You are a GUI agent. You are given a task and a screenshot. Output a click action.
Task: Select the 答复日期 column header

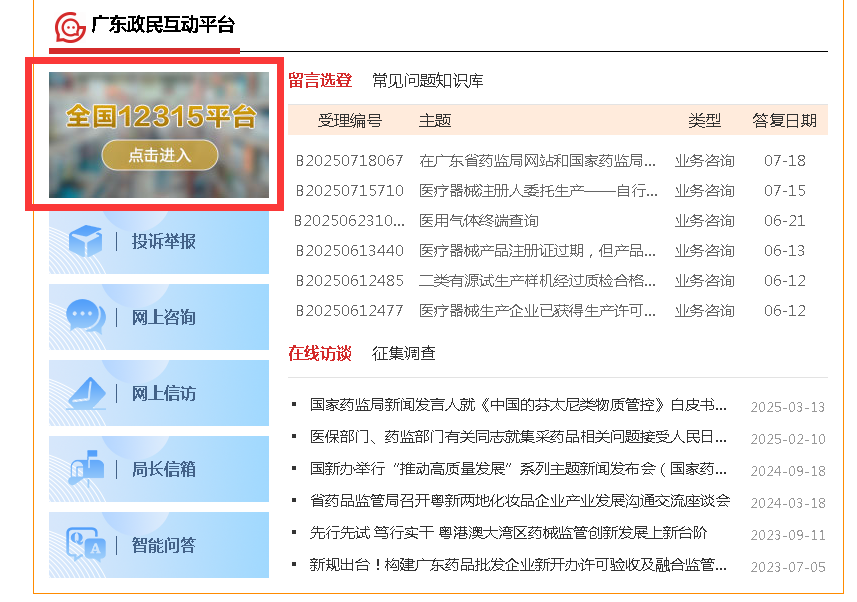point(782,120)
